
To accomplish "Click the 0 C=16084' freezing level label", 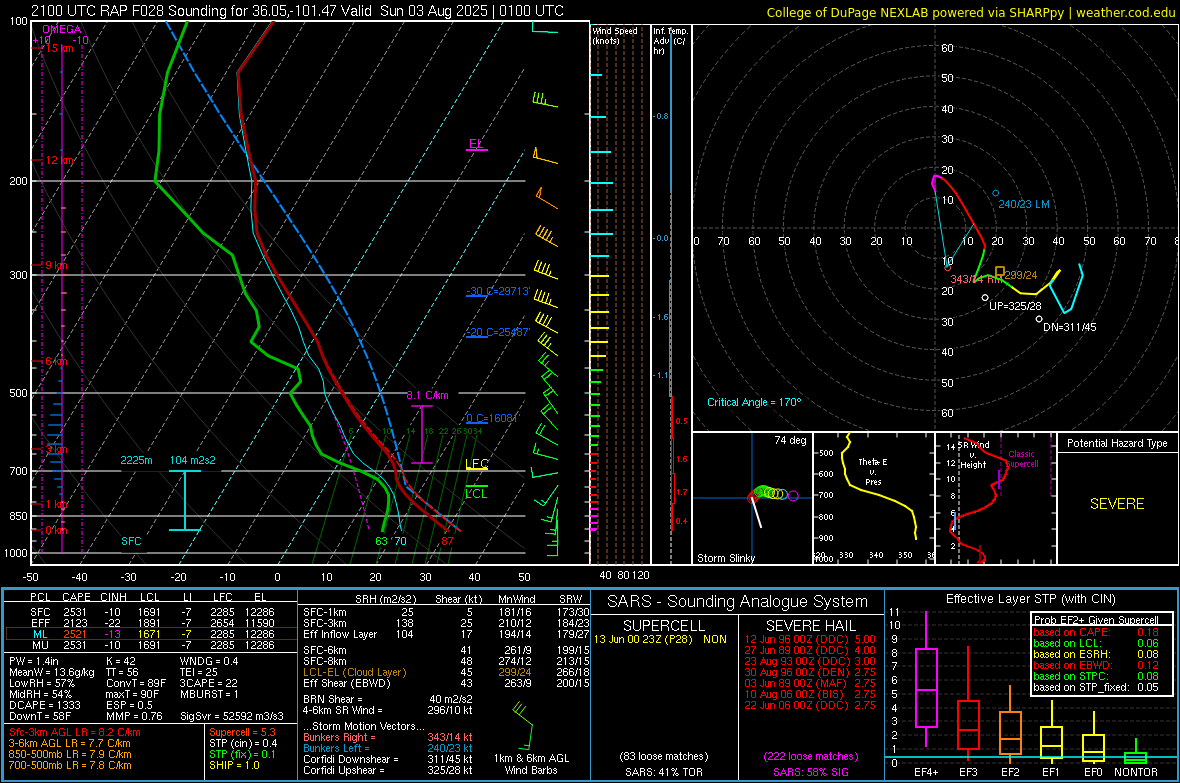I will pos(492,419).
